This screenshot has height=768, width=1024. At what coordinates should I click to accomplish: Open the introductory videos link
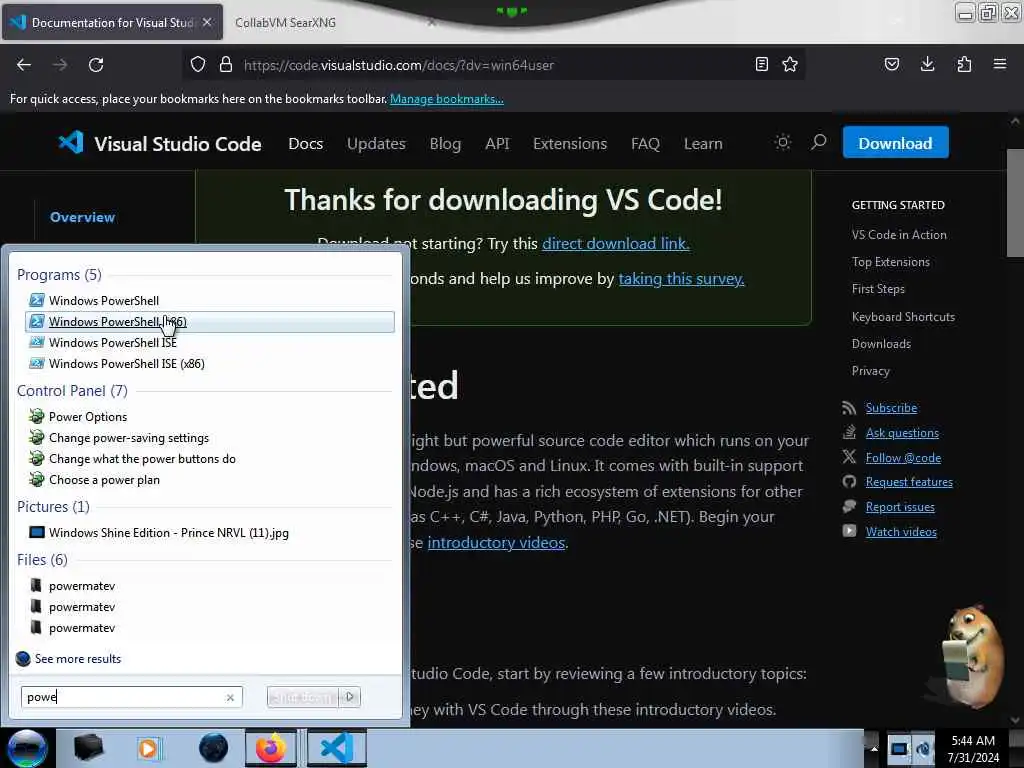pos(496,543)
